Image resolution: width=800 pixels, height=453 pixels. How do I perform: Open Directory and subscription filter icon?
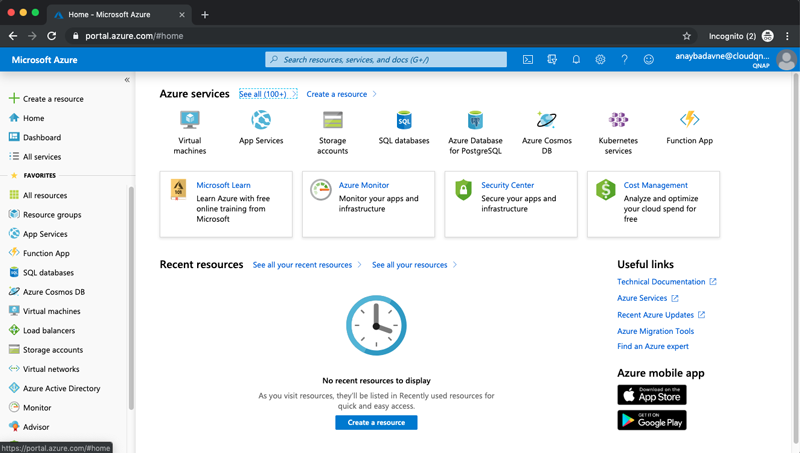[x=552, y=60]
